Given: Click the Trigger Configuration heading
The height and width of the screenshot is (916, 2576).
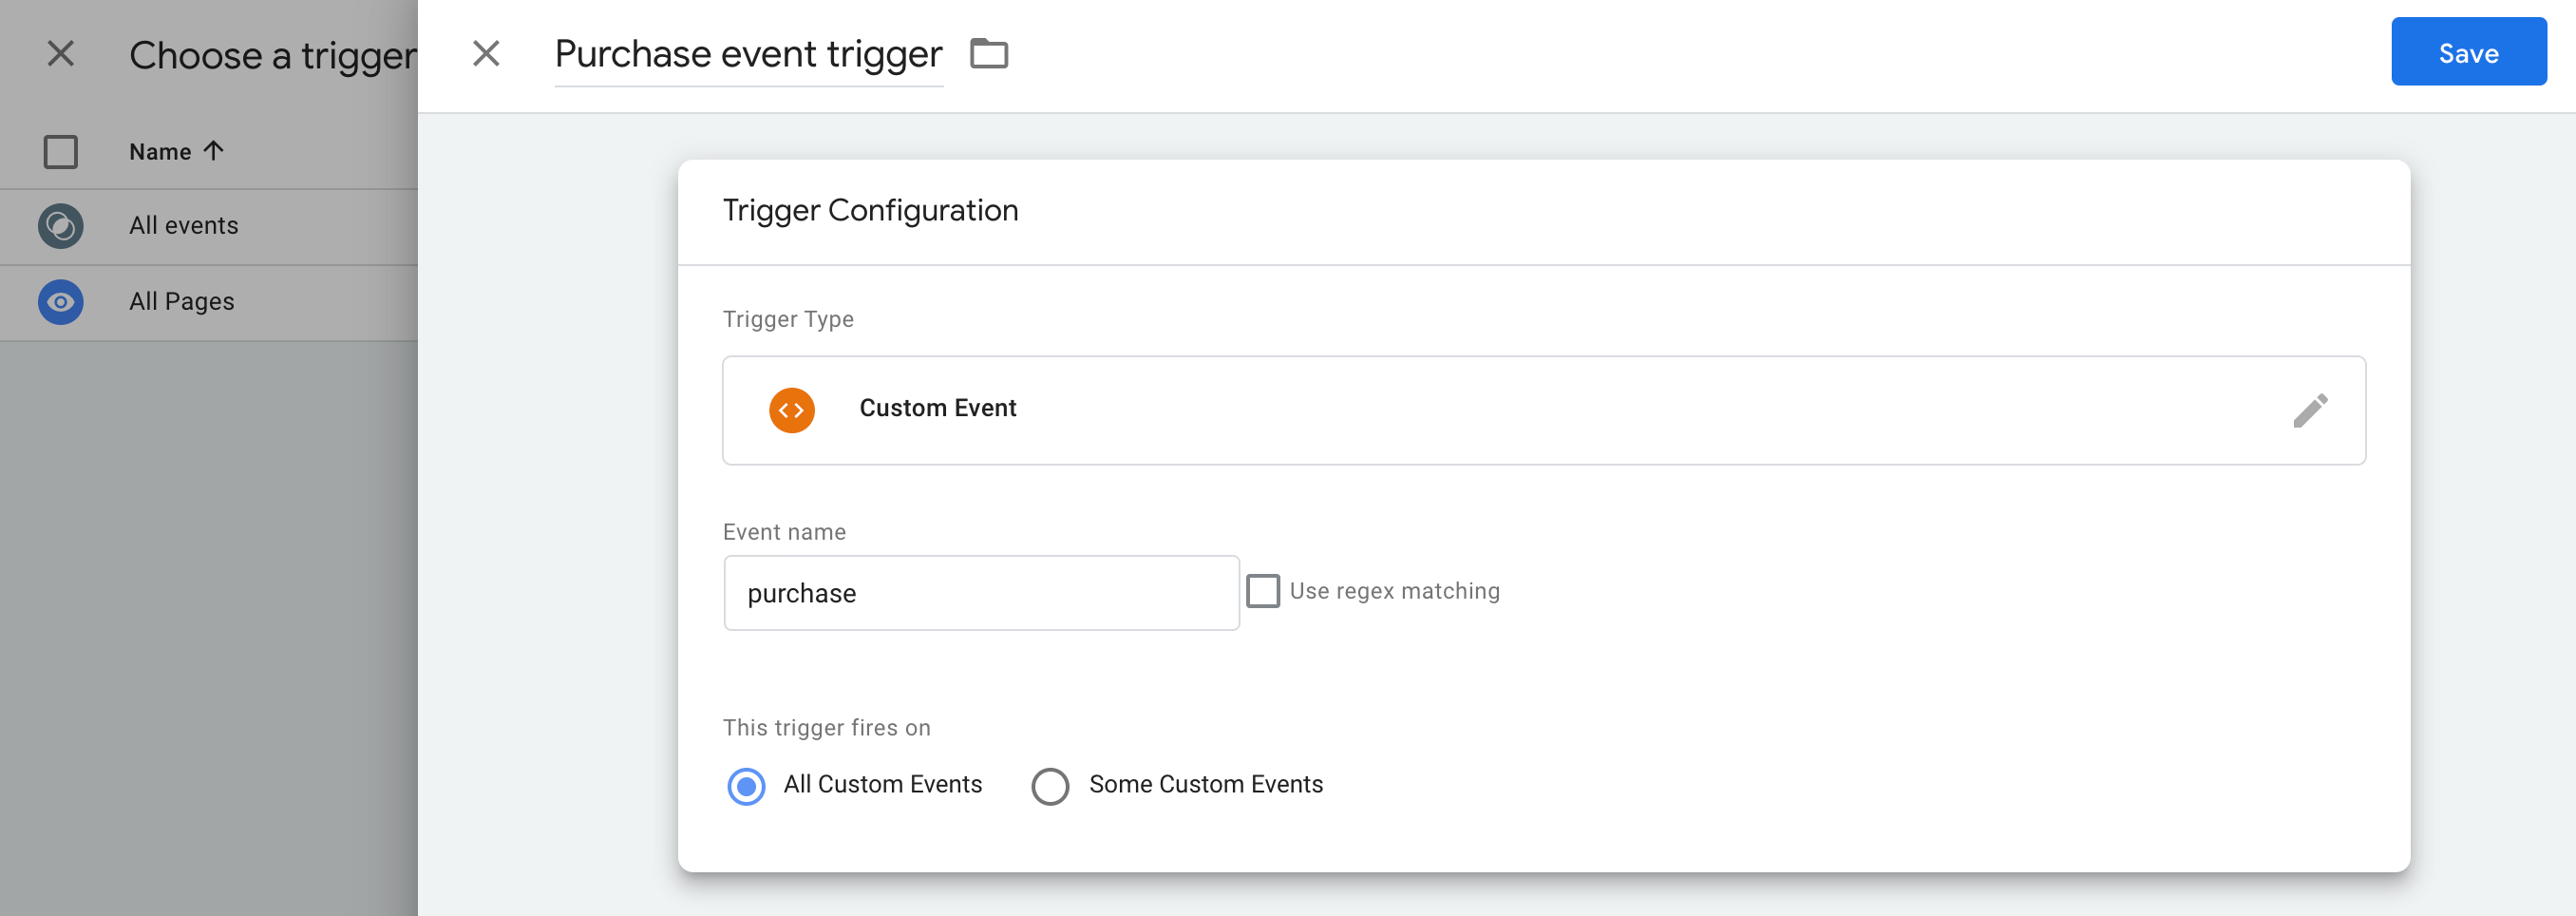Looking at the screenshot, I should point(870,210).
